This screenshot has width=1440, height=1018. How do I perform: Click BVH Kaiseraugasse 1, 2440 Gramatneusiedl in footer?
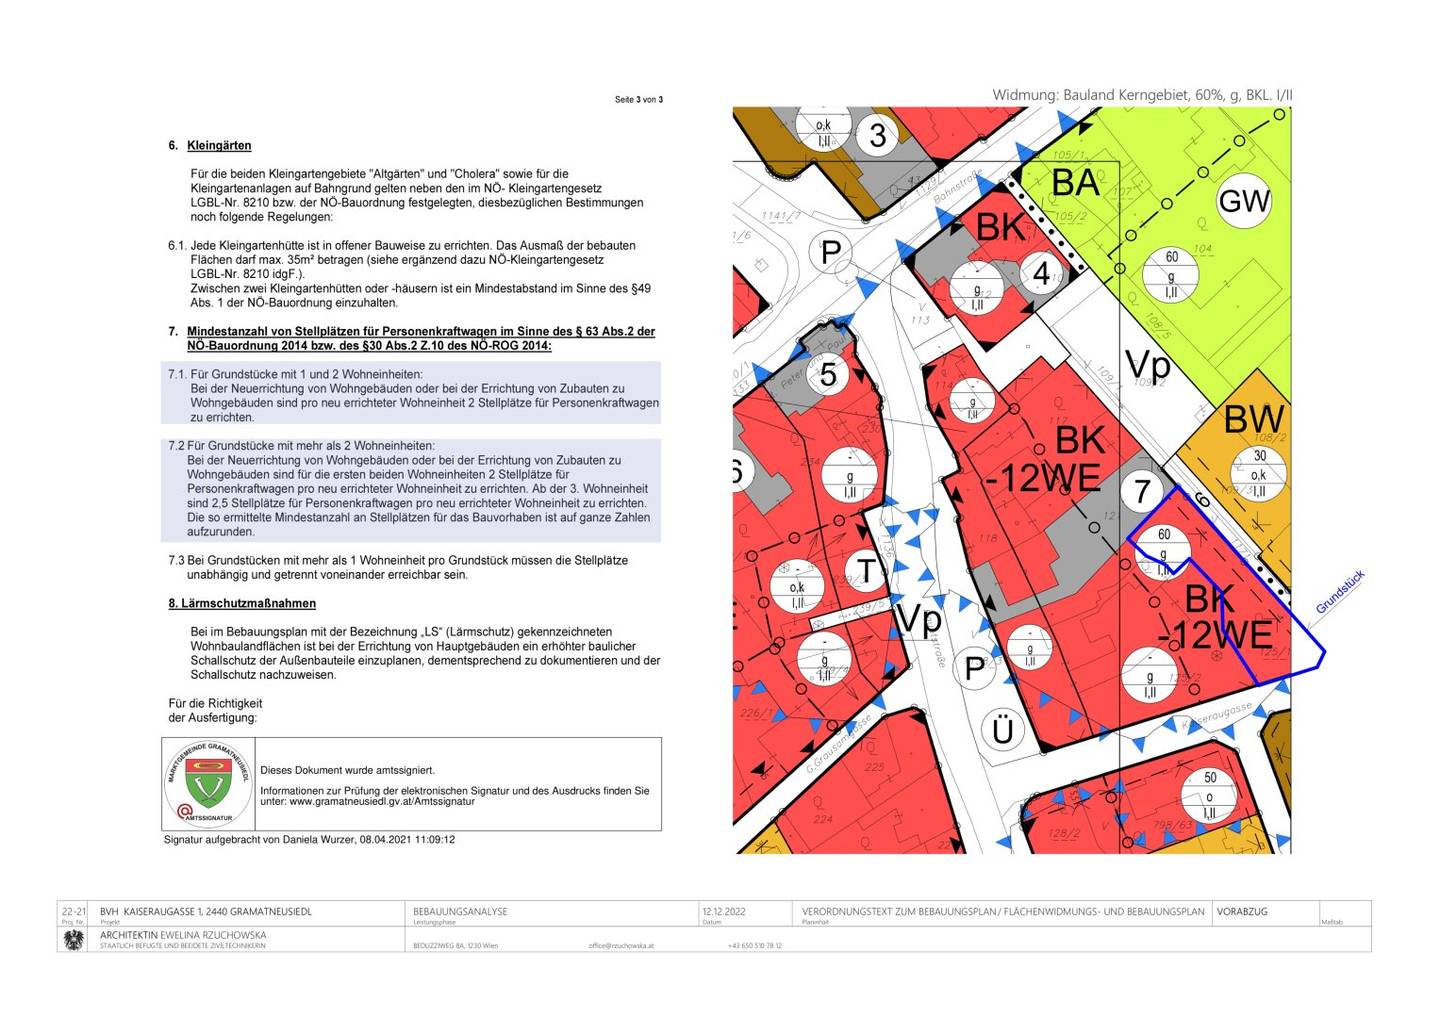pyautogui.click(x=205, y=912)
